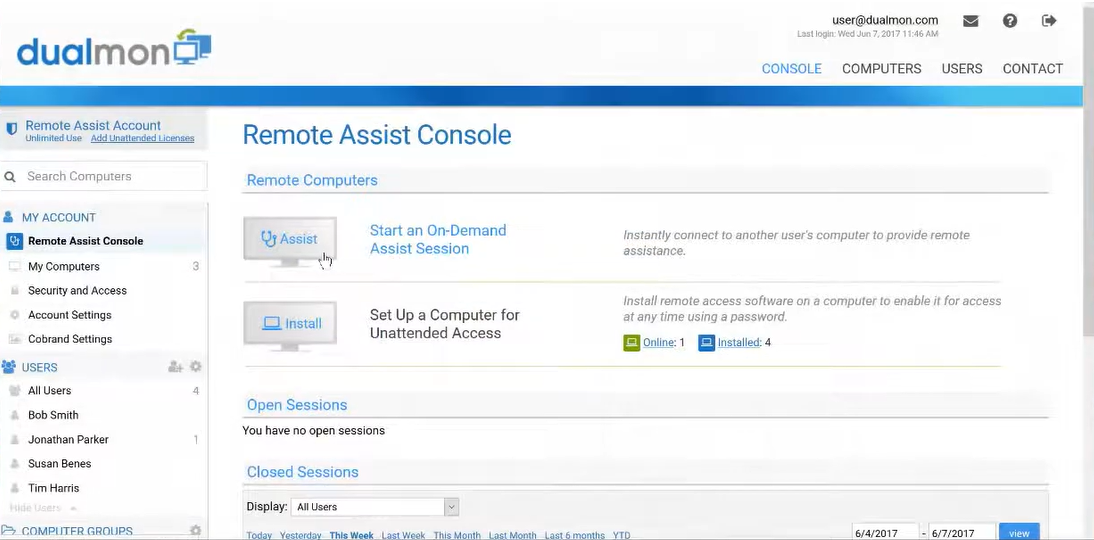
Task: Open the help question mark icon
Action: [1010, 21]
